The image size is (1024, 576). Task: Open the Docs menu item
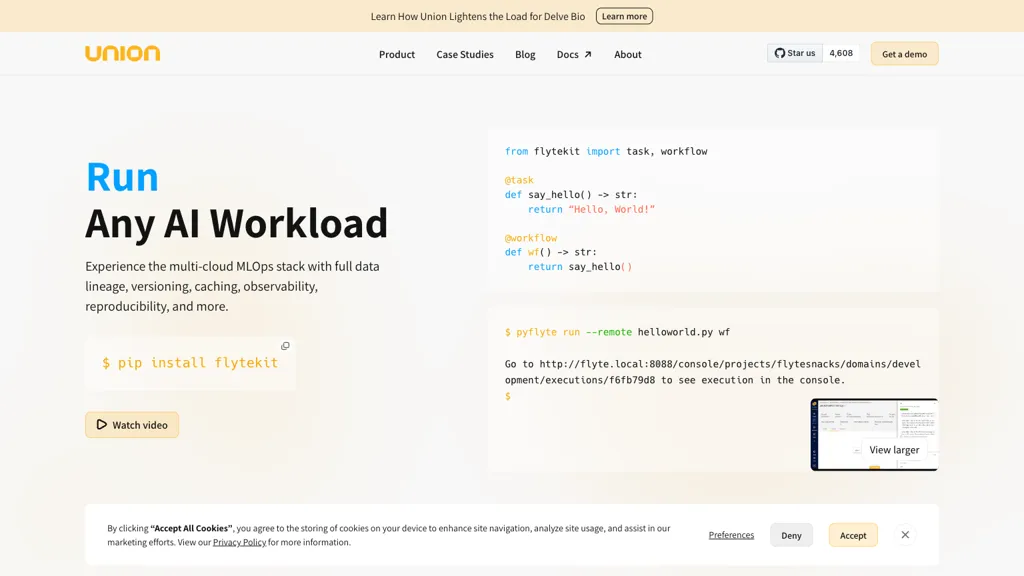pos(568,54)
